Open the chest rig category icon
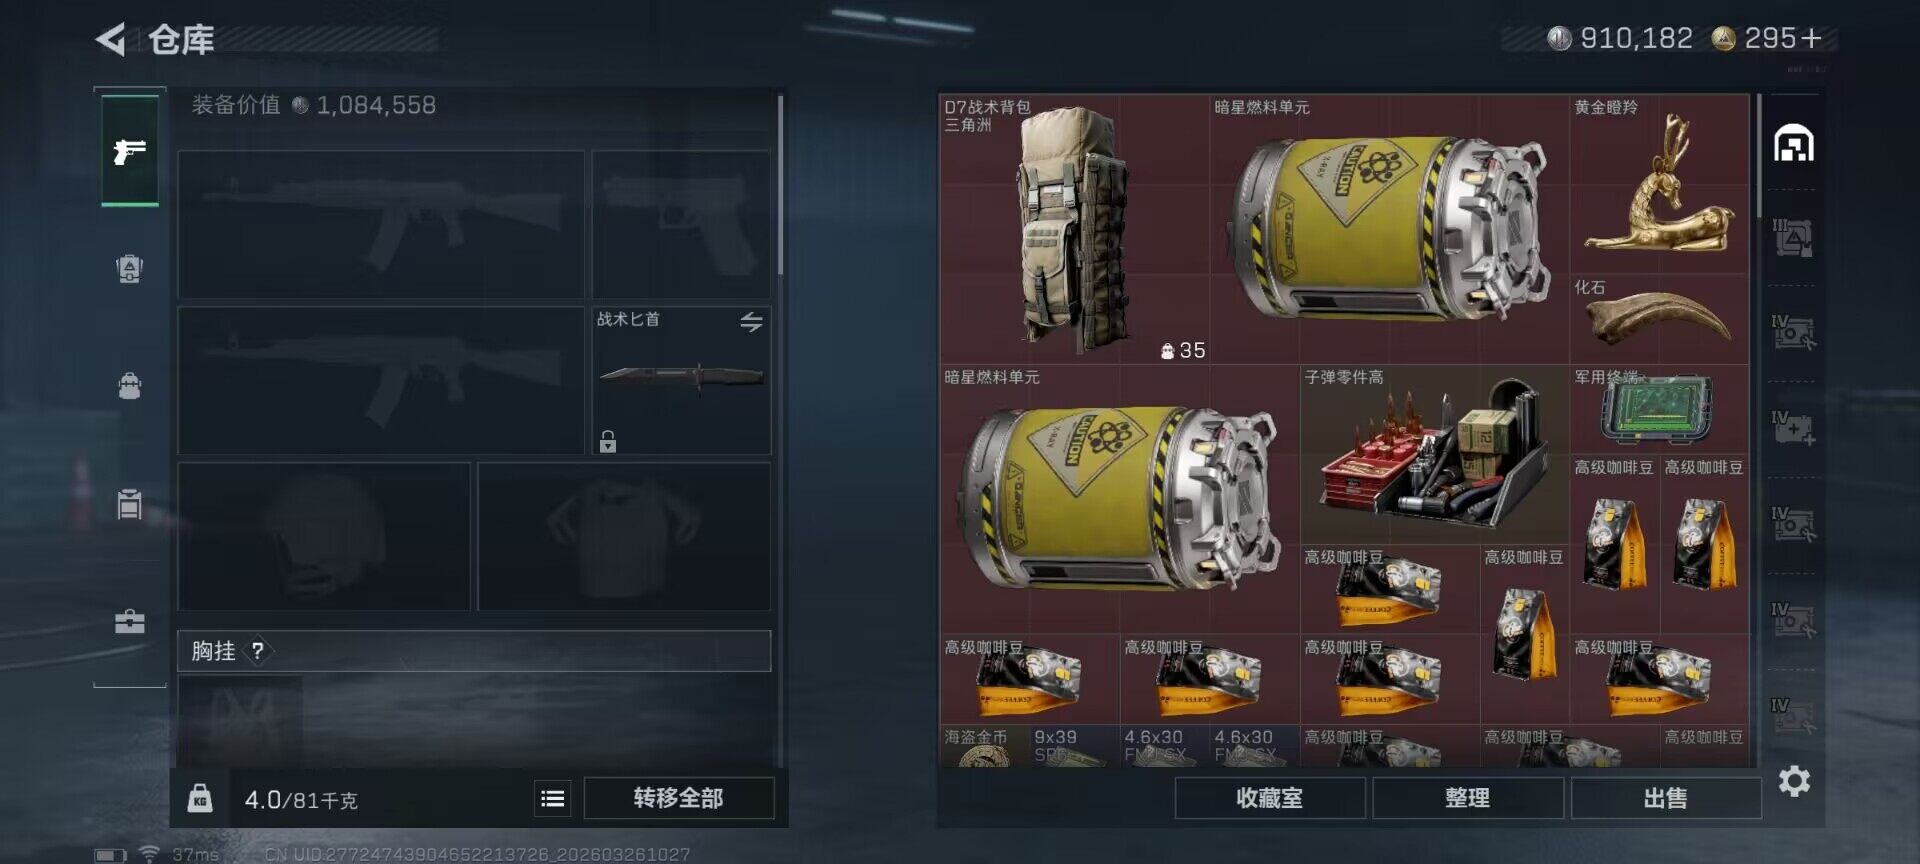 pos(130,504)
